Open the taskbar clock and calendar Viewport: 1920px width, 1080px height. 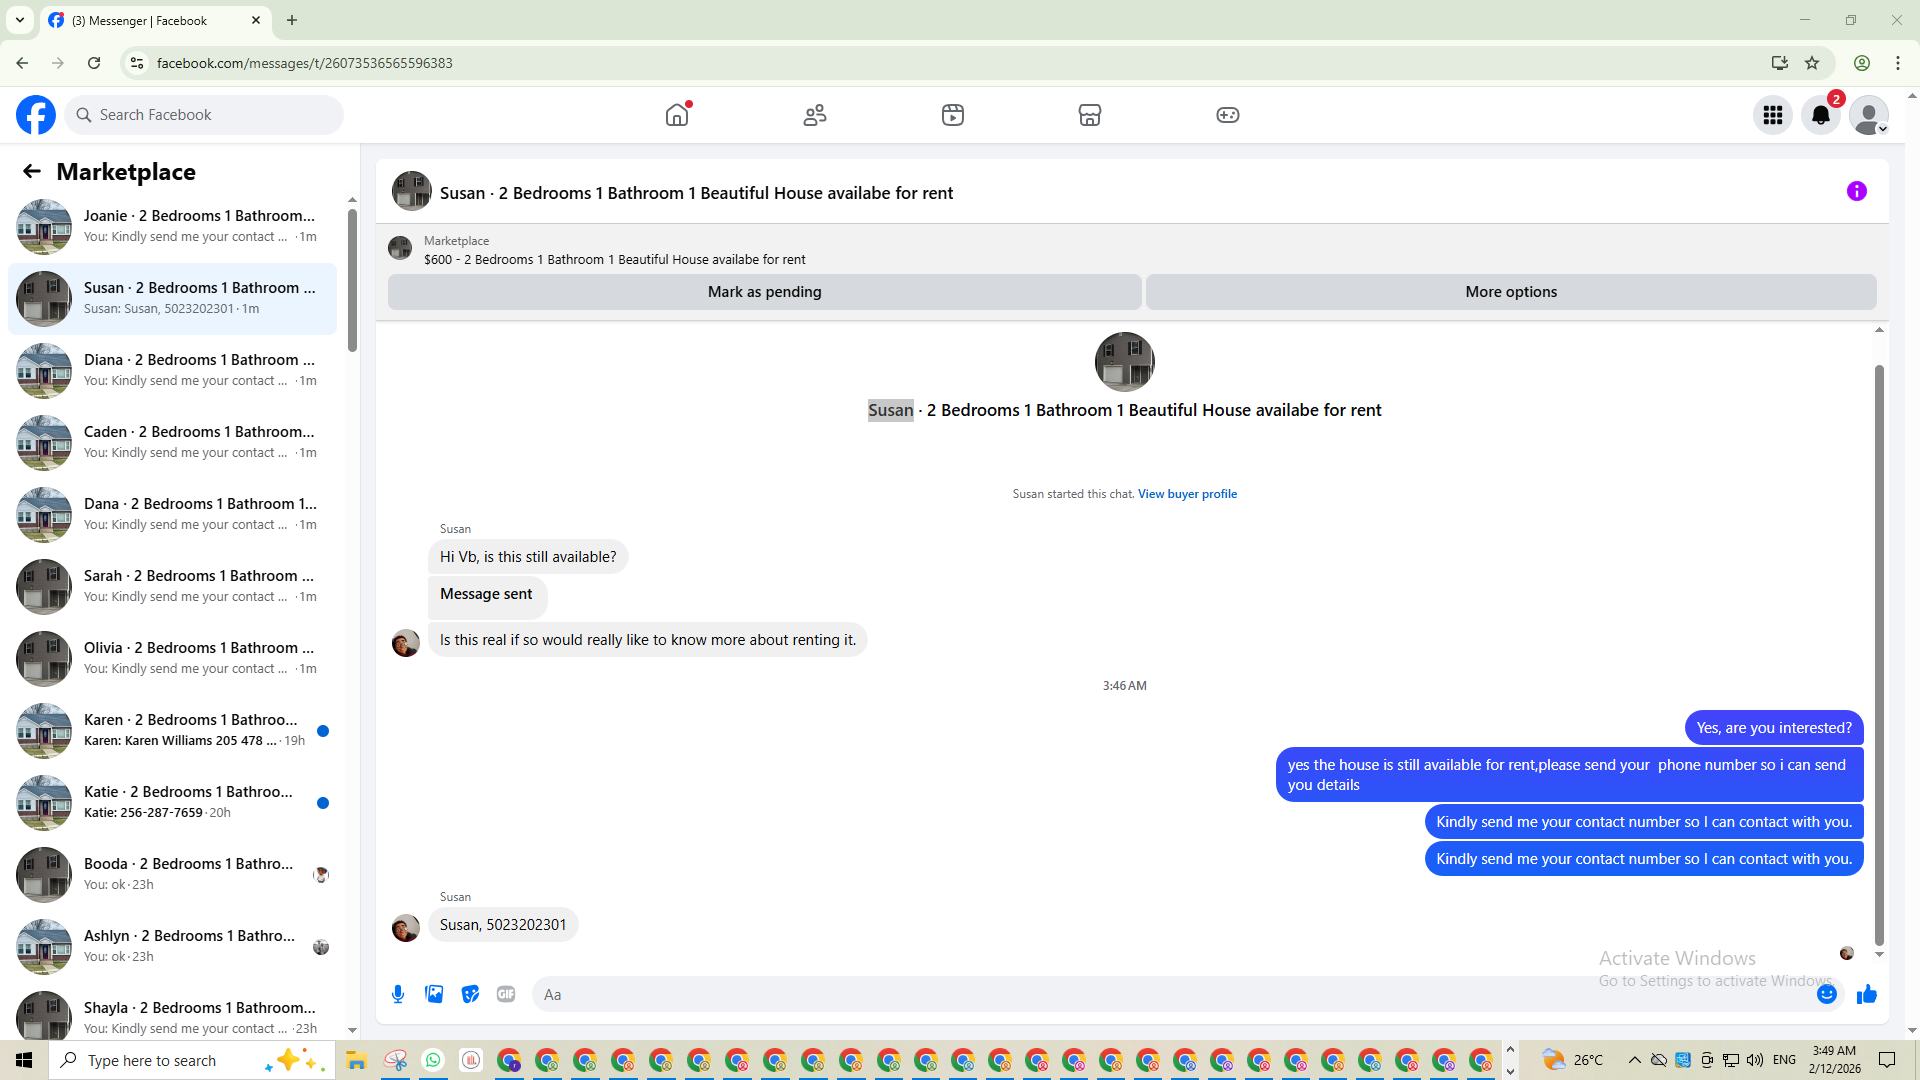(x=1834, y=1060)
